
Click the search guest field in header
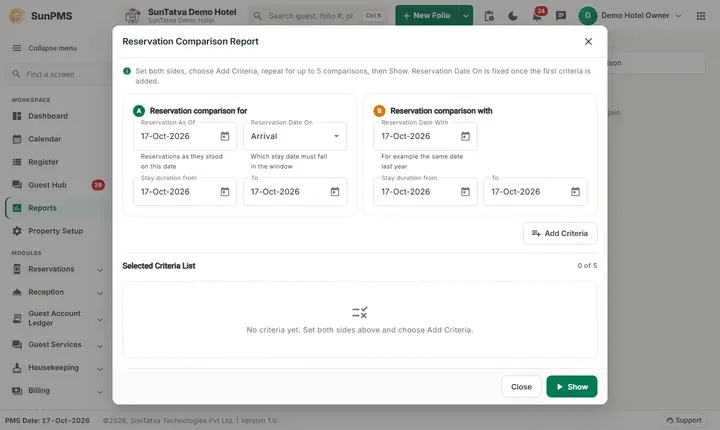(x=319, y=16)
